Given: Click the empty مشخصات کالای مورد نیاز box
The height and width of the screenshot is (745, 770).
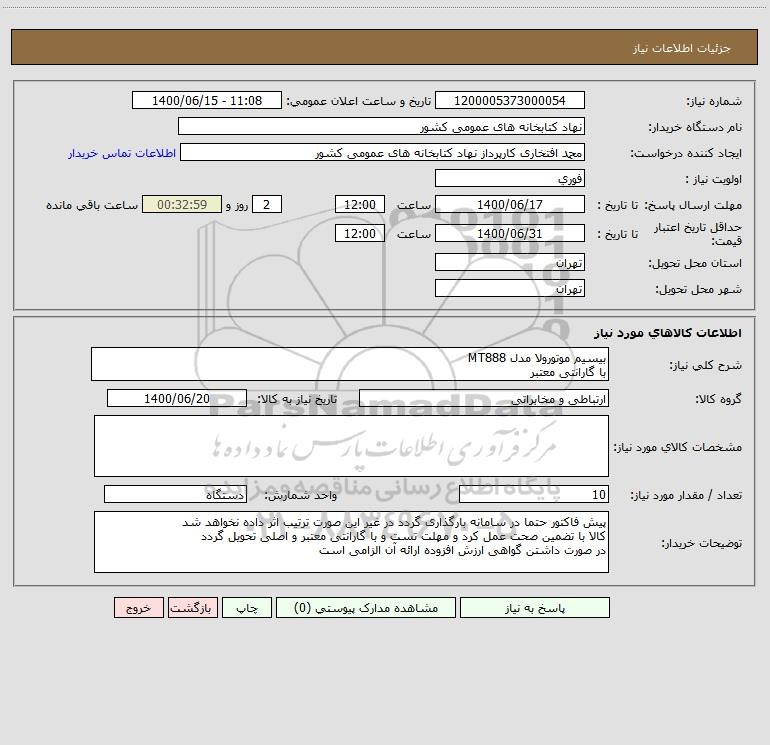Looking at the screenshot, I should point(351,446).
